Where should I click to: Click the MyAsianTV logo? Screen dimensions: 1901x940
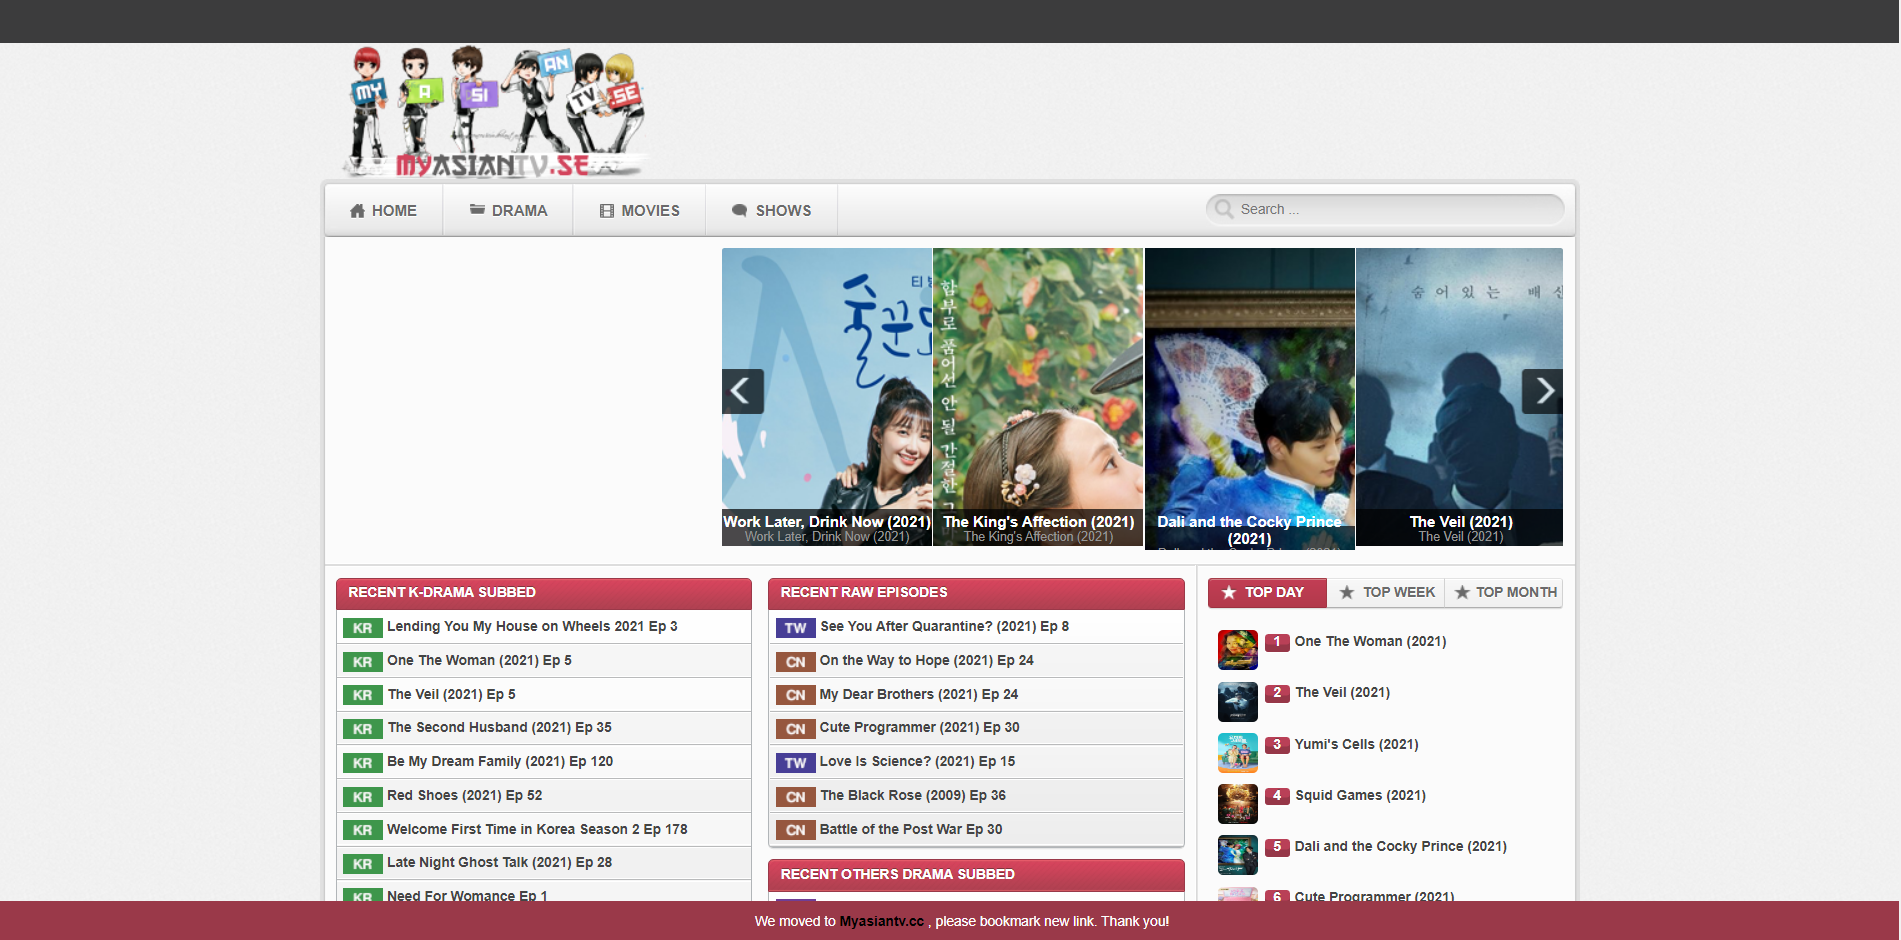point(494,110)
